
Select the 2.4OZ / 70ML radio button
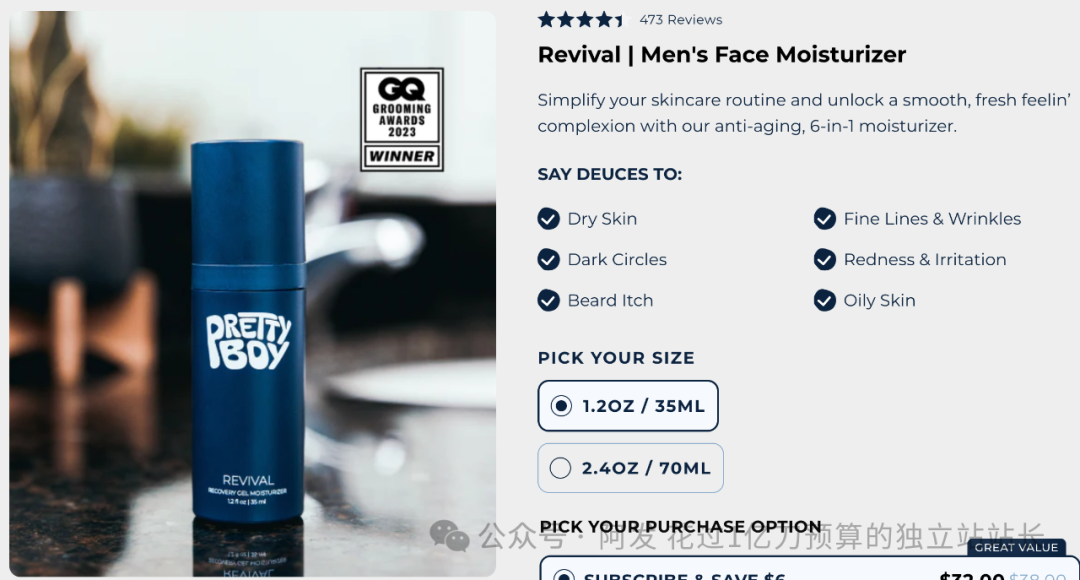[x=561, y=468]
